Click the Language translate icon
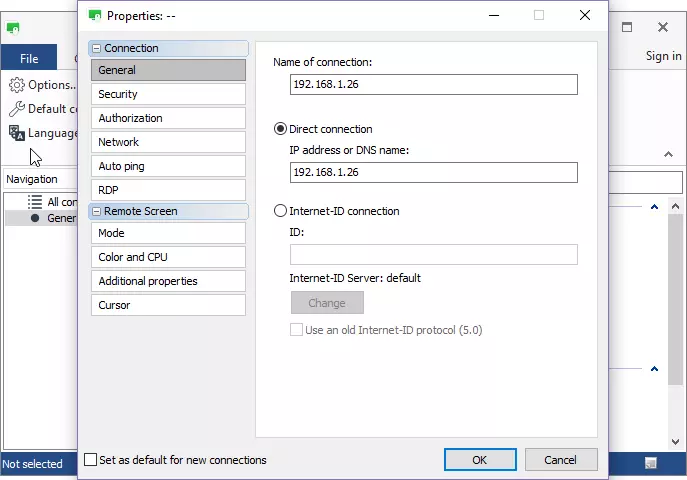The width and height of the screenshot is (687, 480). (x=16, y=133)
